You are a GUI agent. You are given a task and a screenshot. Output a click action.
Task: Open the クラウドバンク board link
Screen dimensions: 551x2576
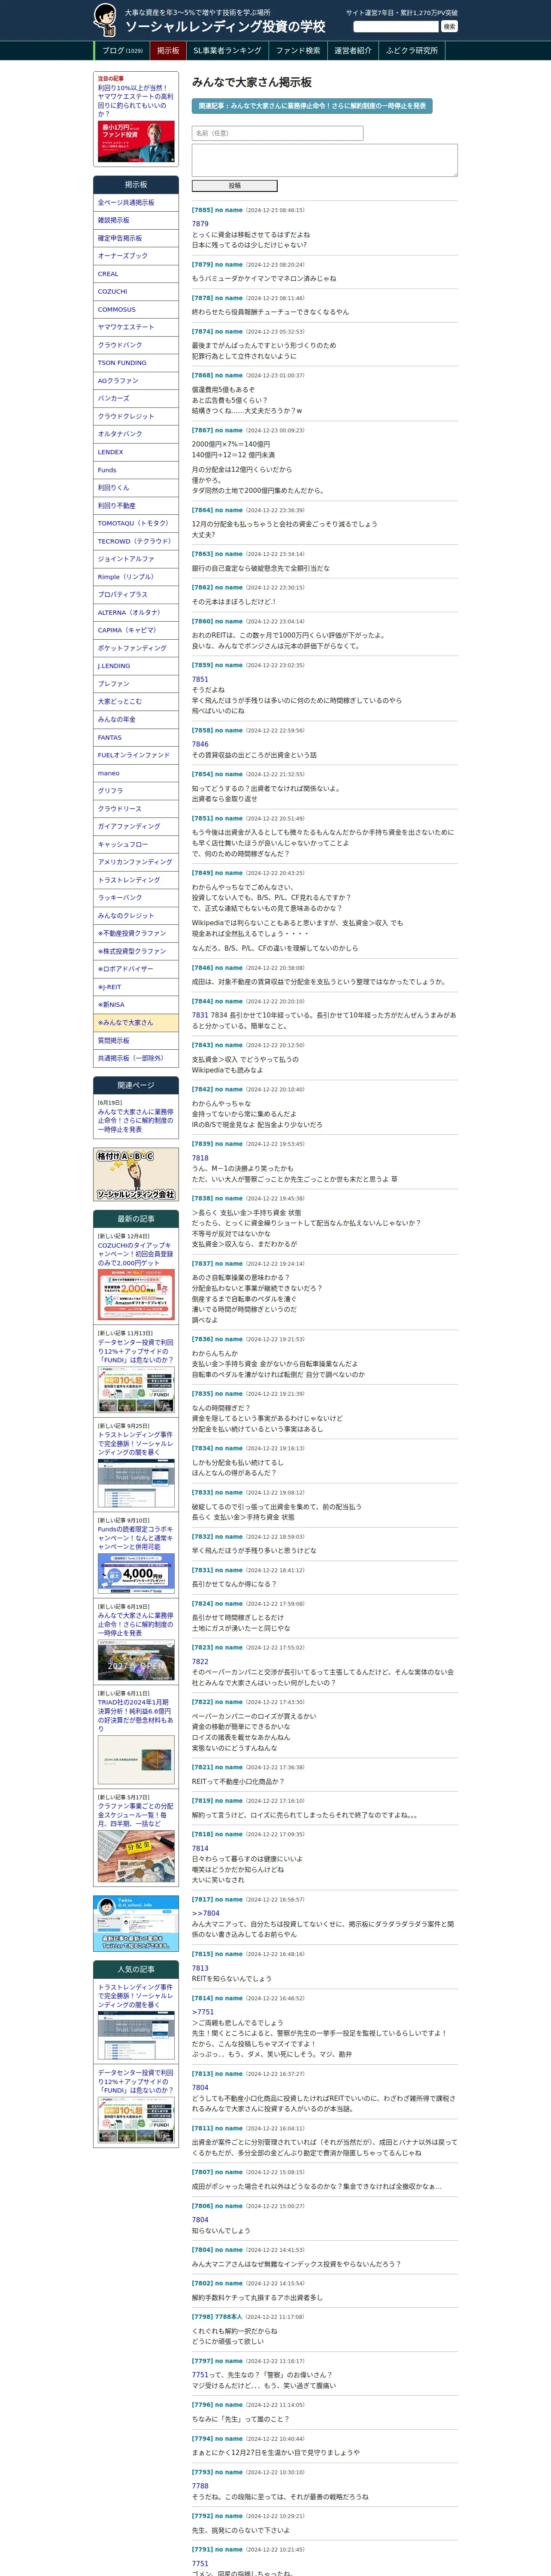[x=136, y=345]
